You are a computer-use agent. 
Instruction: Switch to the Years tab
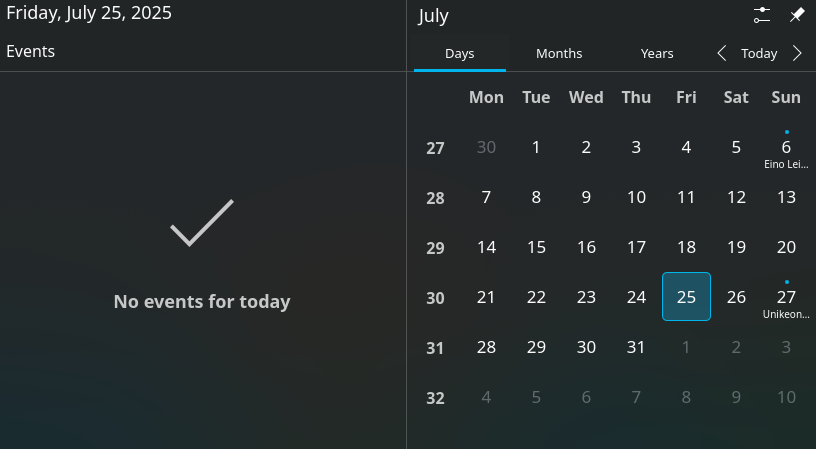[x=657, y=54]
